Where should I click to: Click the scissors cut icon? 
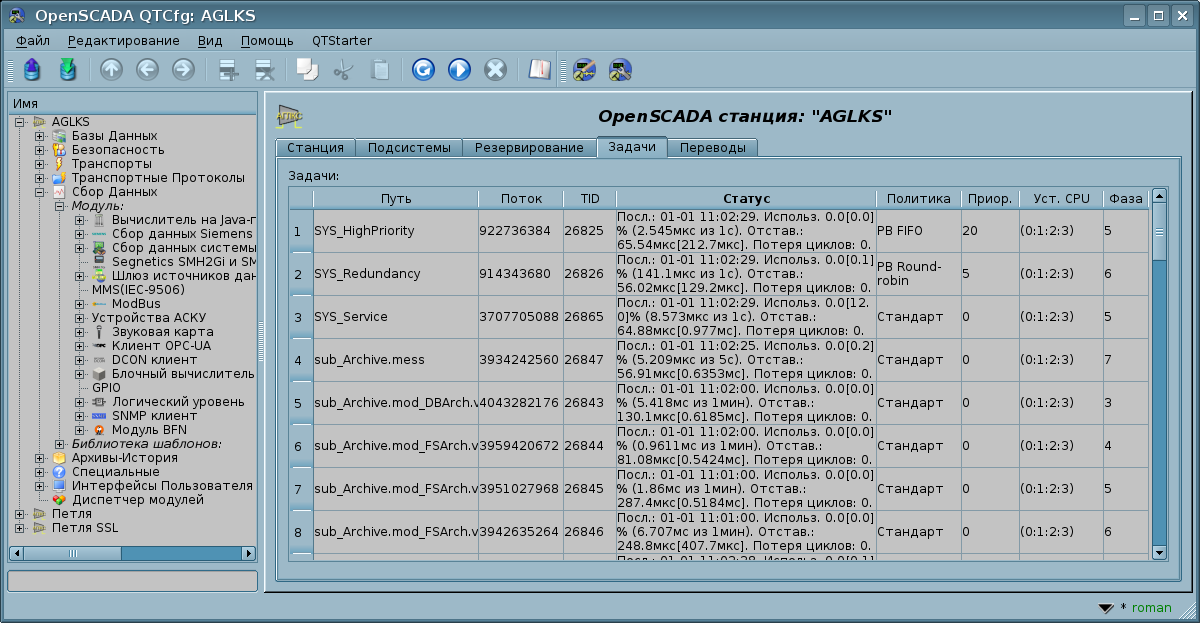[x=343, y=70]
